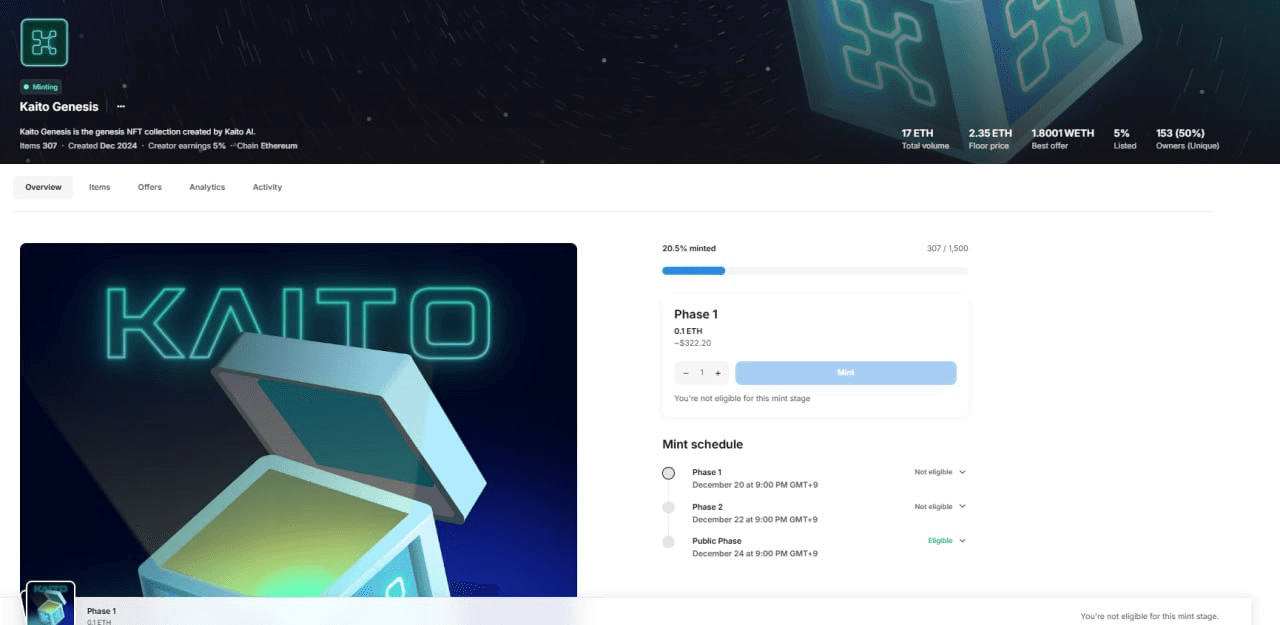1280x625 pixels.
Task: Switch to the Overview tab
Action: (x=43, y=187)
